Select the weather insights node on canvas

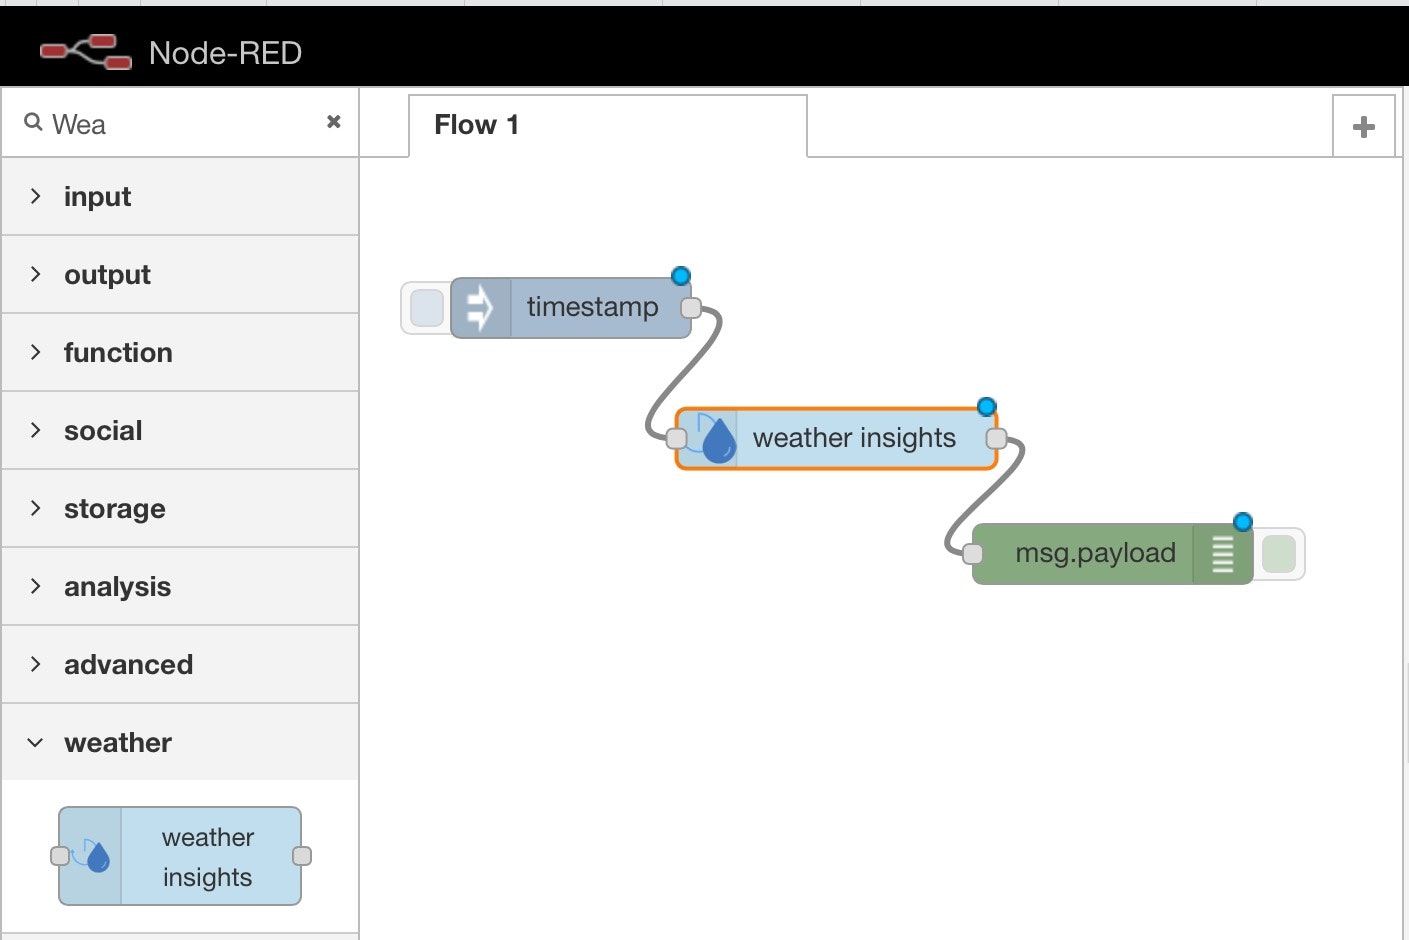837,438
